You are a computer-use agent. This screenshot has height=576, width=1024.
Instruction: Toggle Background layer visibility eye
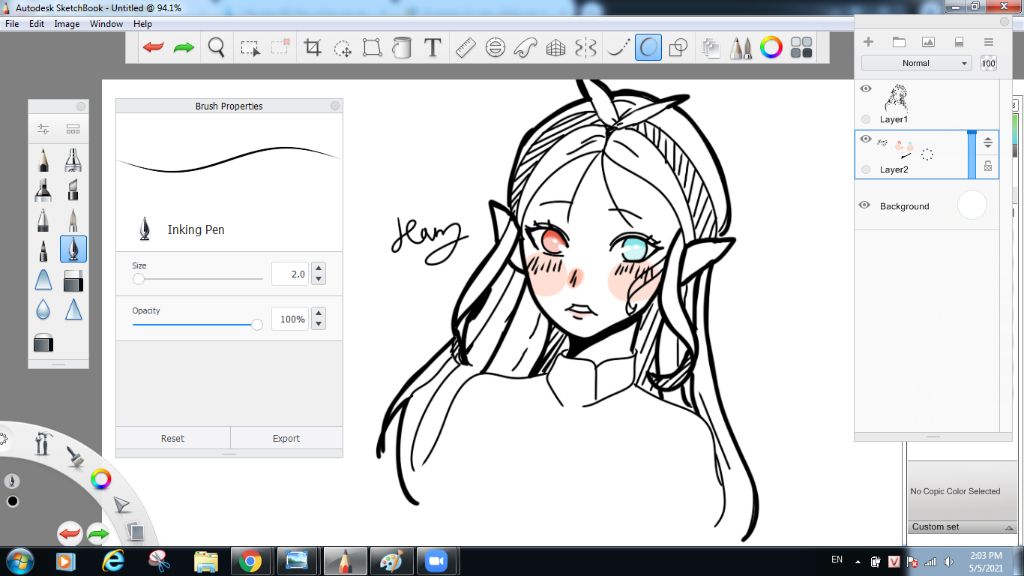[865, 205]
